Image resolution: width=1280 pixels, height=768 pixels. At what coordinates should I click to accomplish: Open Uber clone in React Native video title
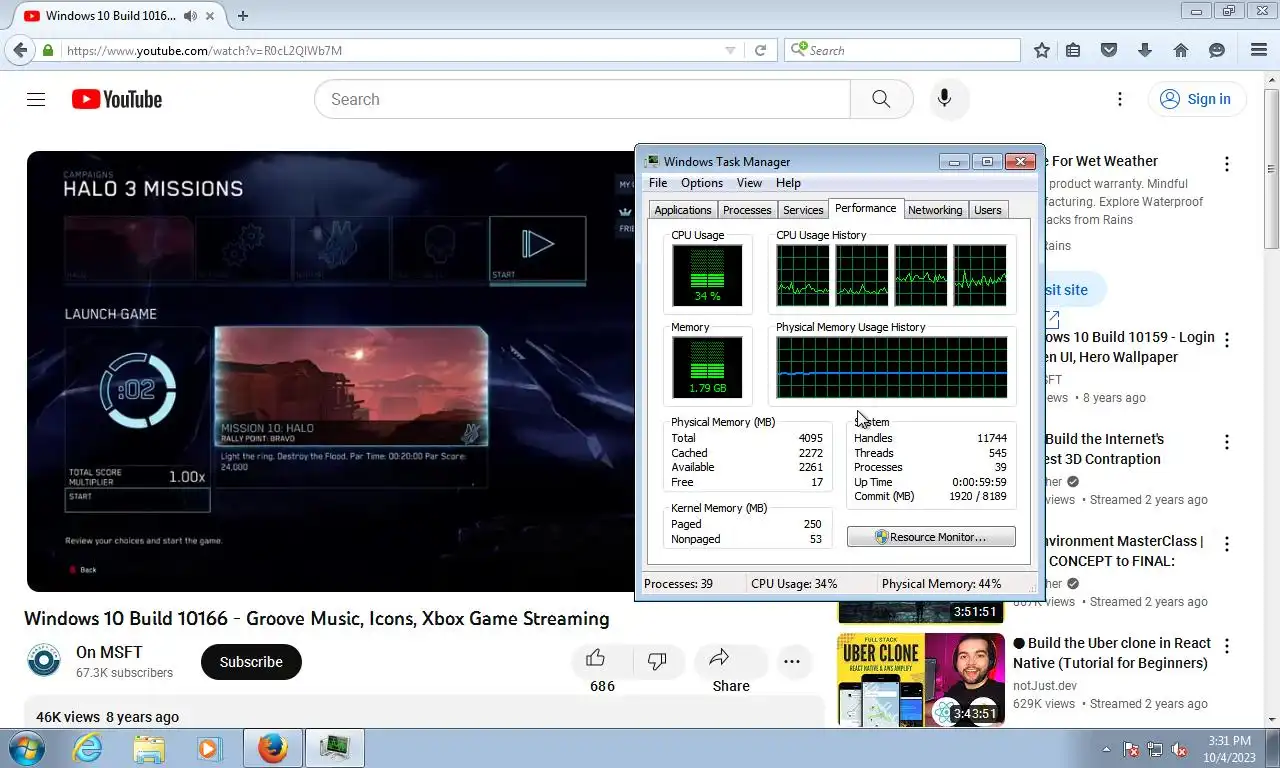(x=1112, y=653)
